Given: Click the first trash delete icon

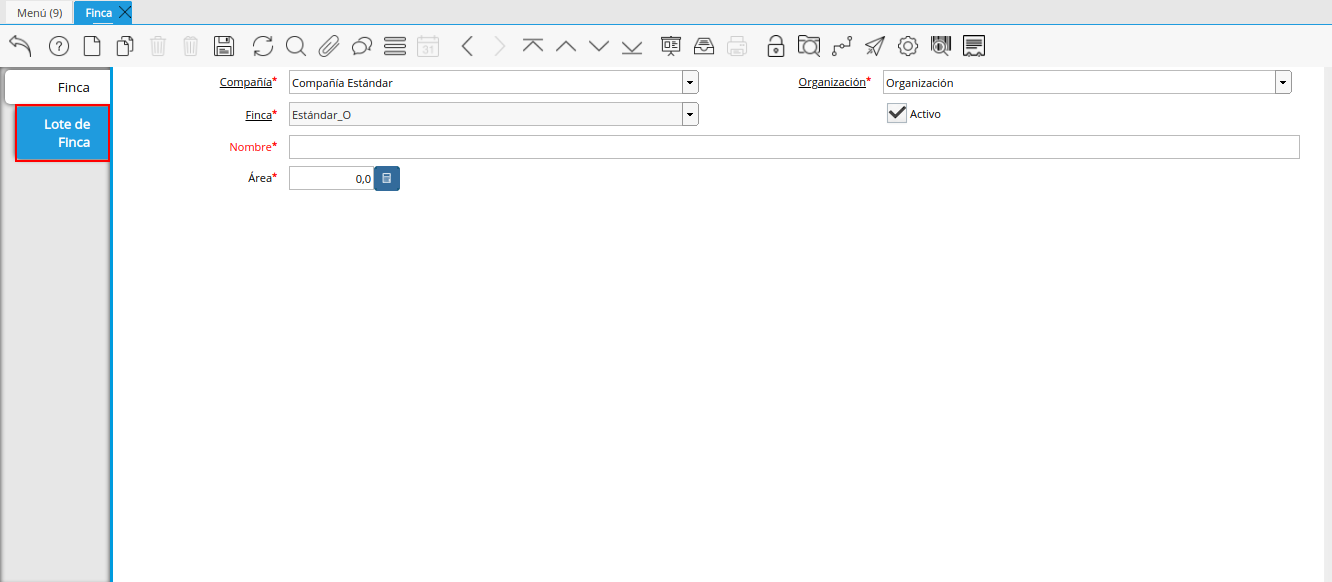Looking at the screenshot, I should coord(158,46).
